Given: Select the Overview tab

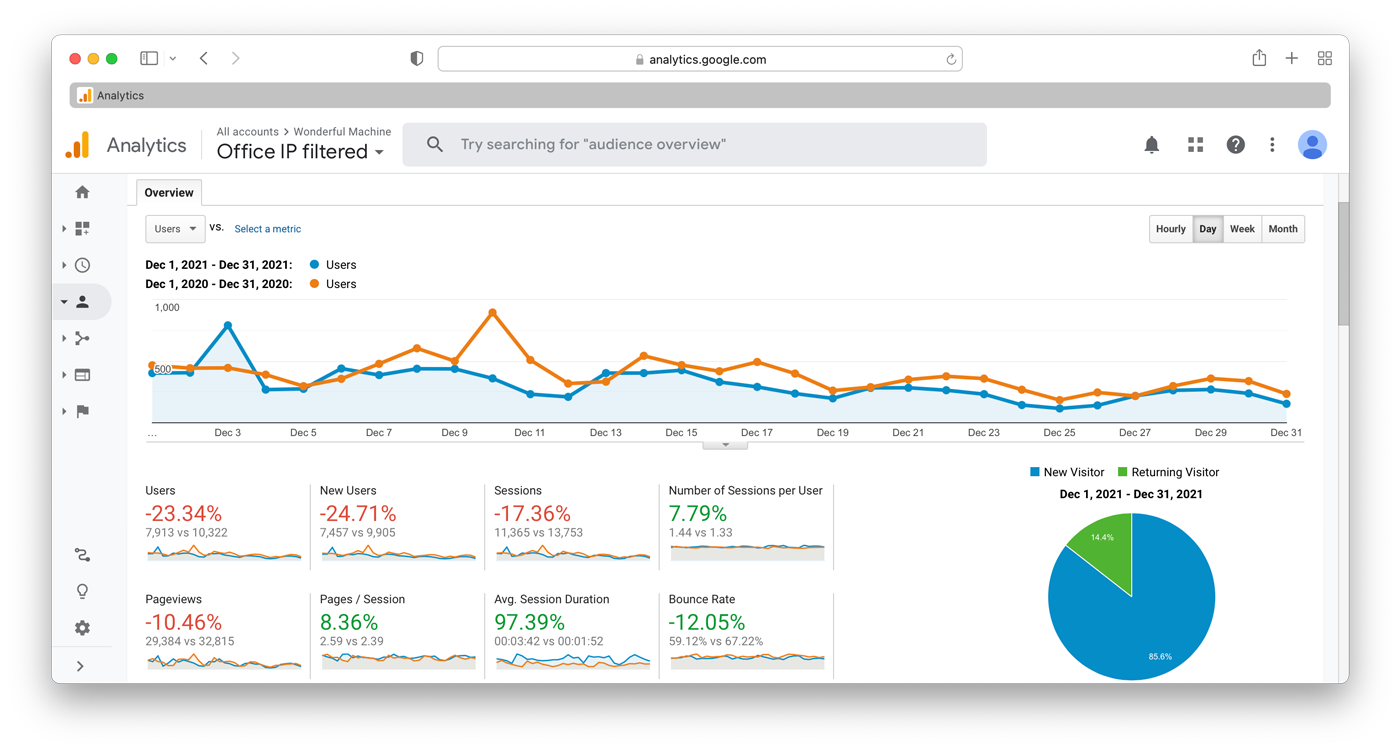Looking at the screenshot, I should pyautogui.click(x=169, y=193).
